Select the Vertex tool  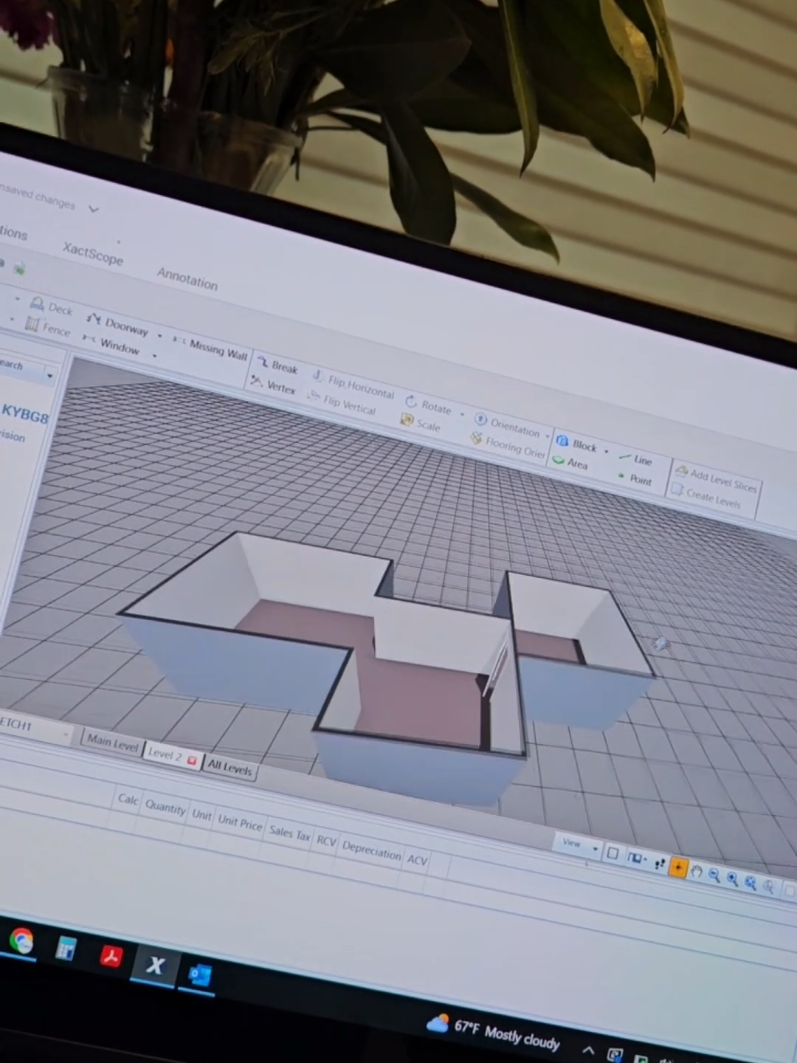point(273,386)
